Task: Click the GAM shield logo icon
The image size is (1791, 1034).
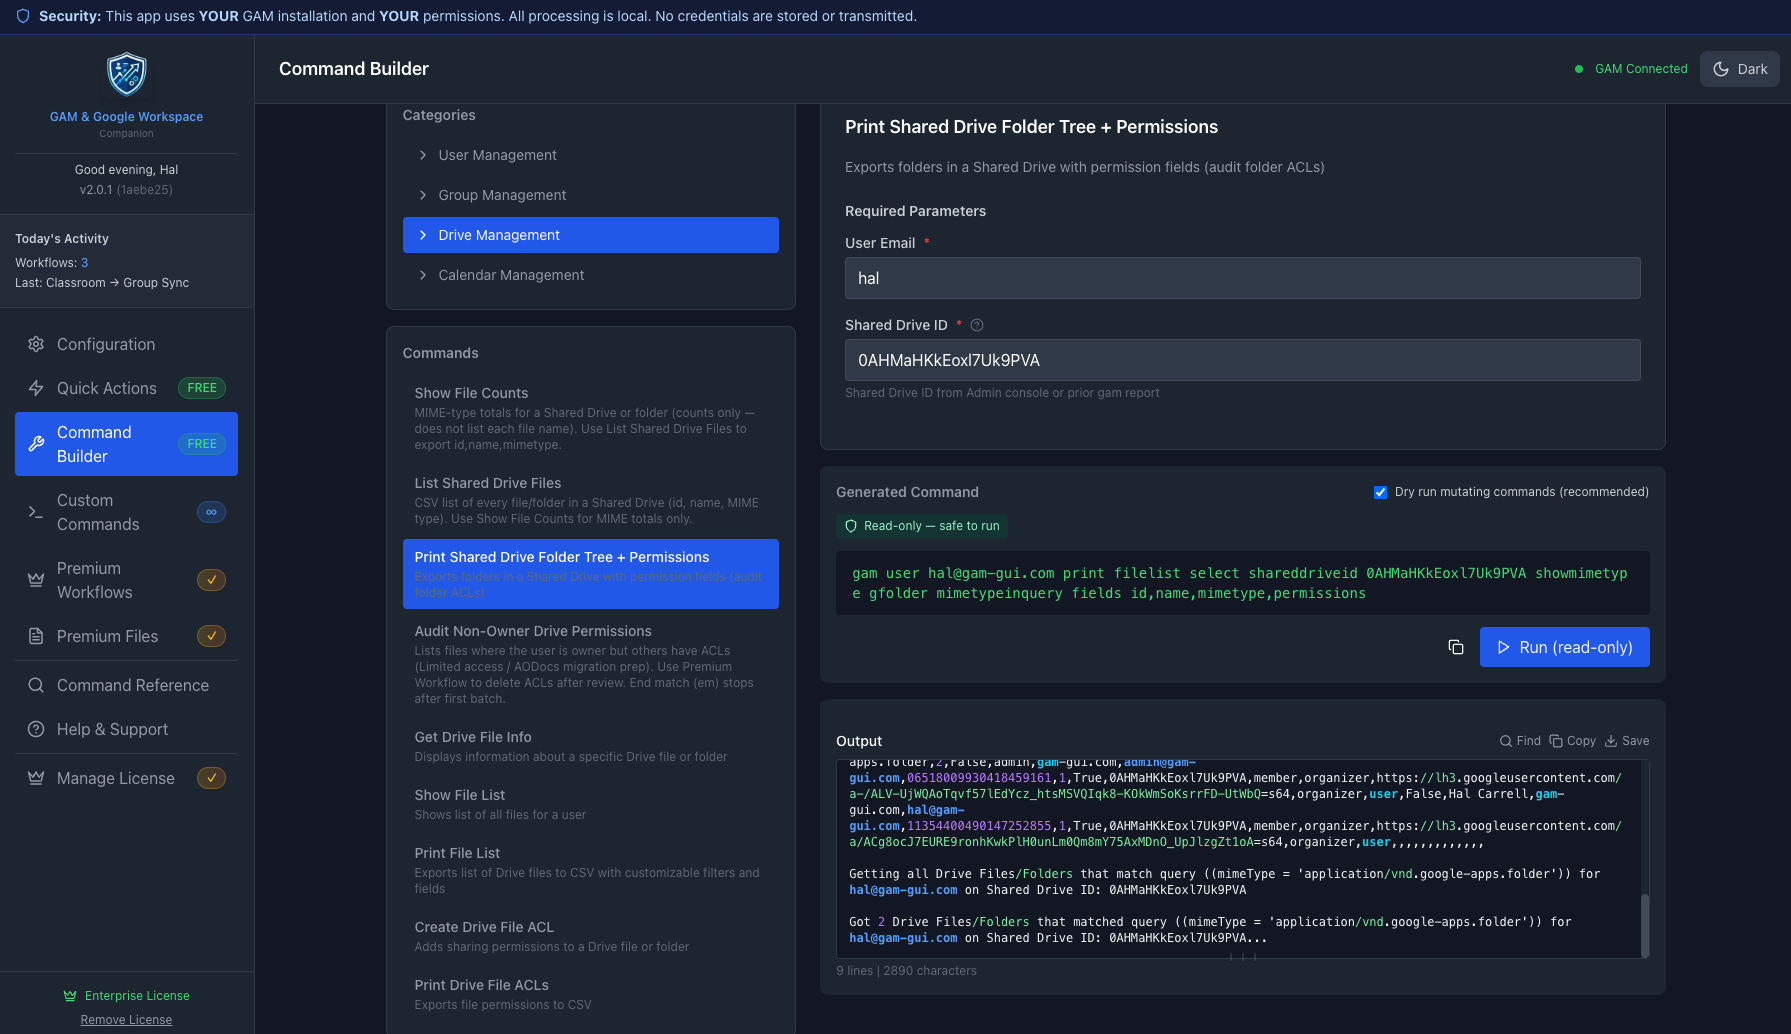Action: coord(126,74)
